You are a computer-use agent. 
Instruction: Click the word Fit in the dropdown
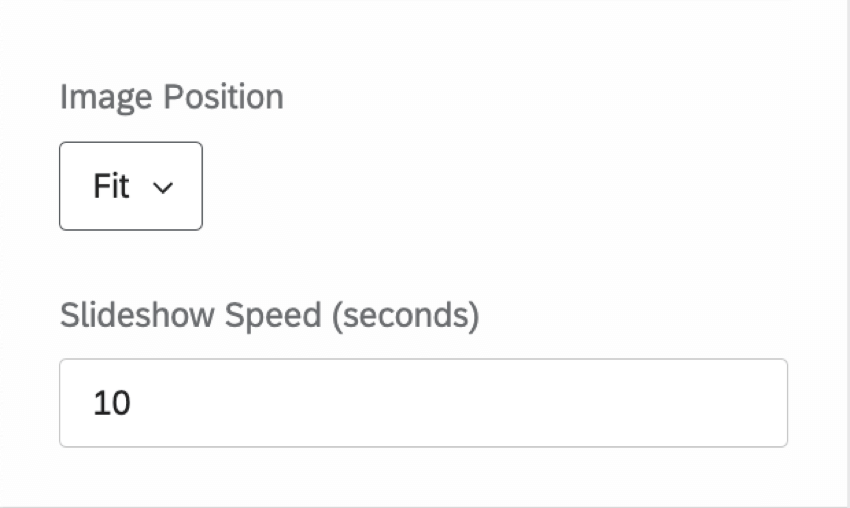click(x=111, y=186)
